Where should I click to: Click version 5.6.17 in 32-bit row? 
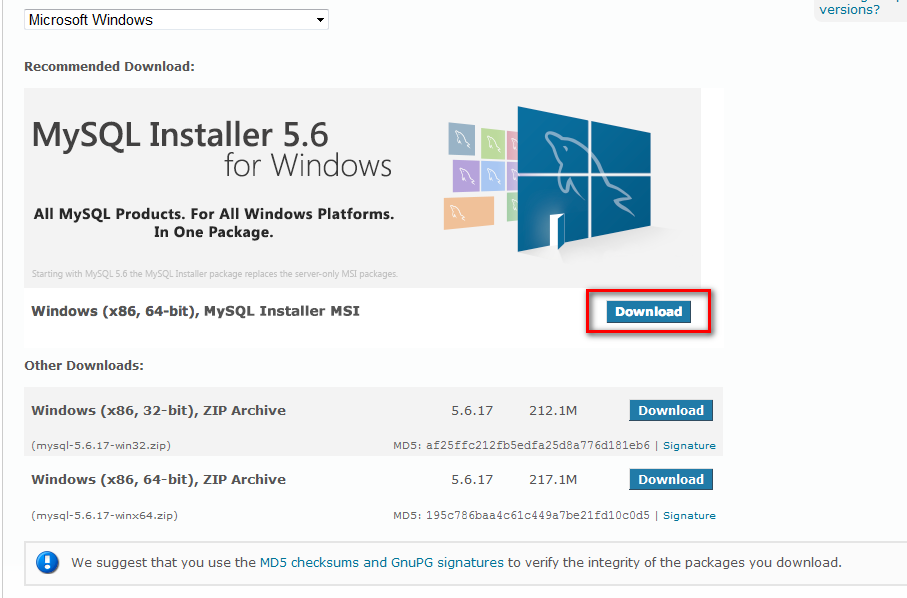pyautogui.click(x=472, y=411)
